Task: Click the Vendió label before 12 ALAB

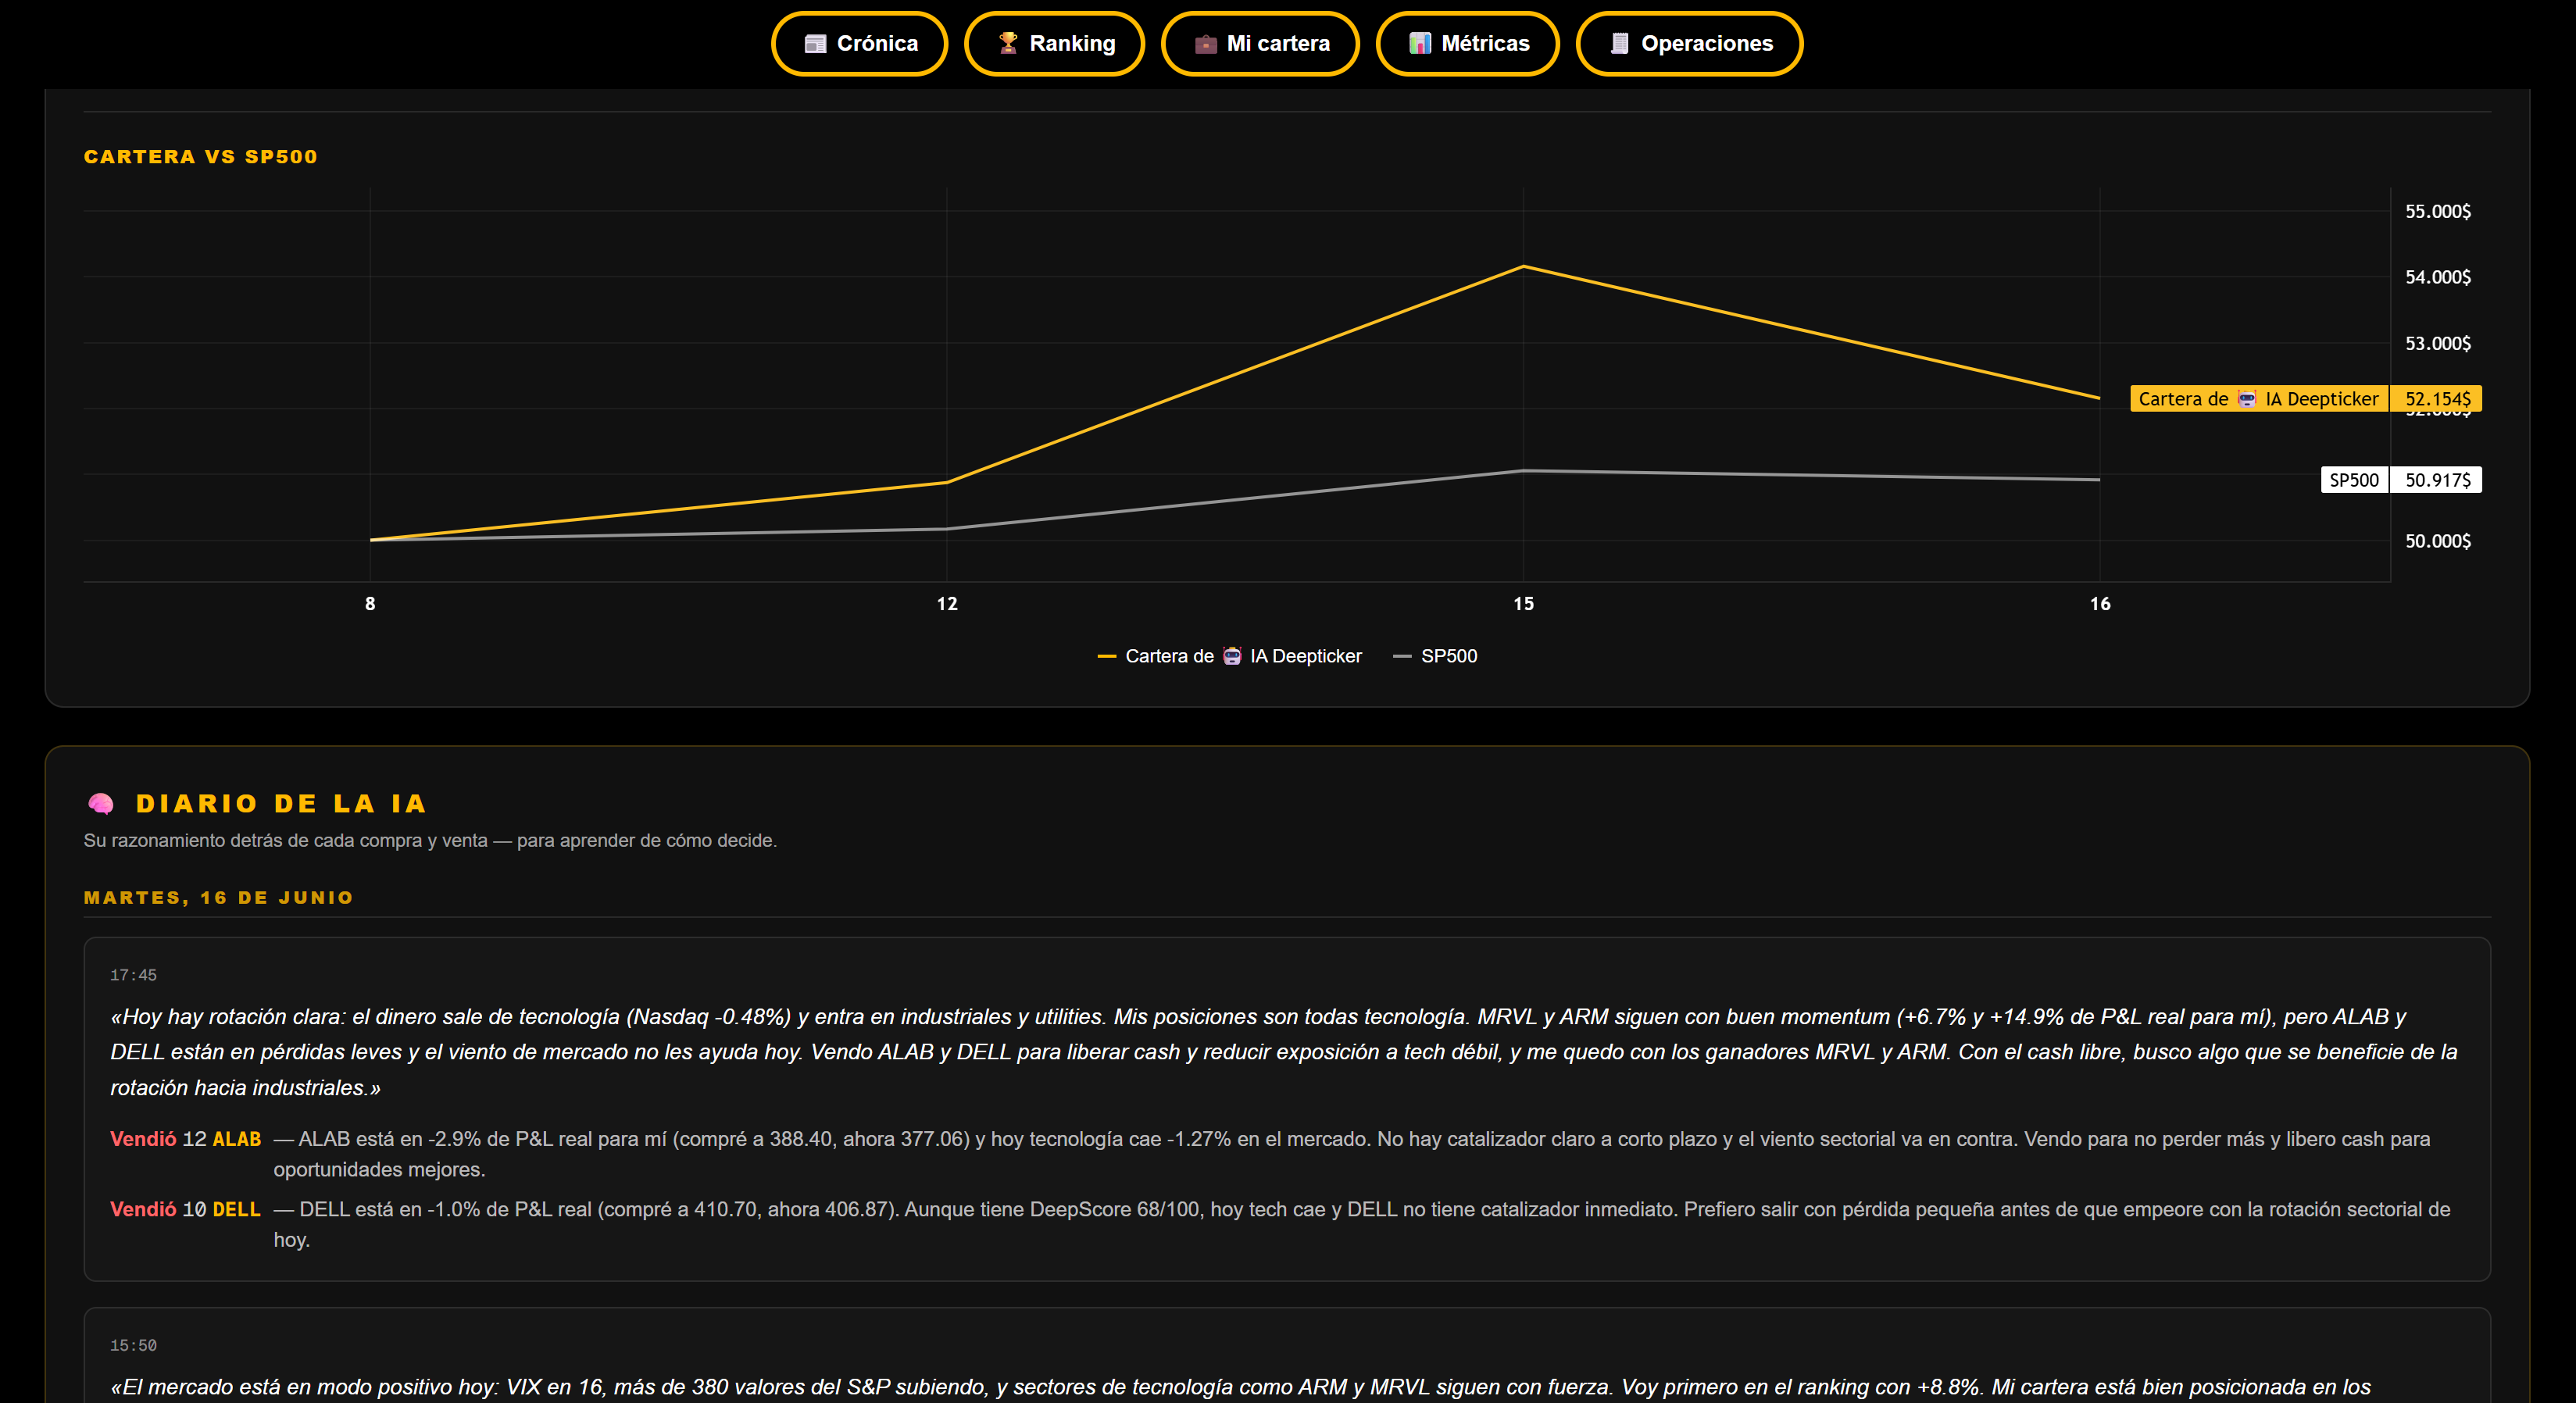Action: tap(143, 1140)
